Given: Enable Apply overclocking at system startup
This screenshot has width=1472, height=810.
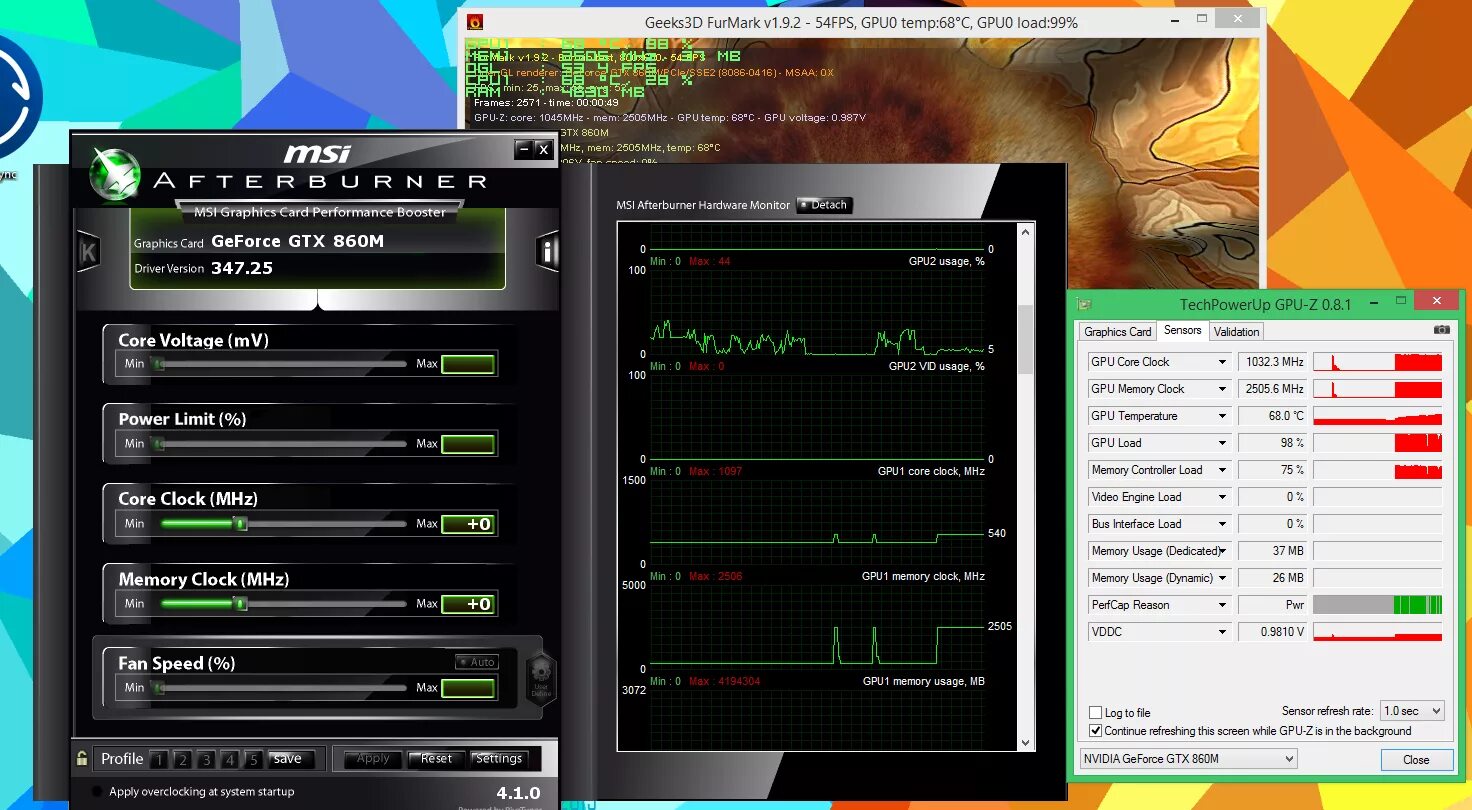Looking at the screenshot, I should pyautogui.click(x=97, y=791).
